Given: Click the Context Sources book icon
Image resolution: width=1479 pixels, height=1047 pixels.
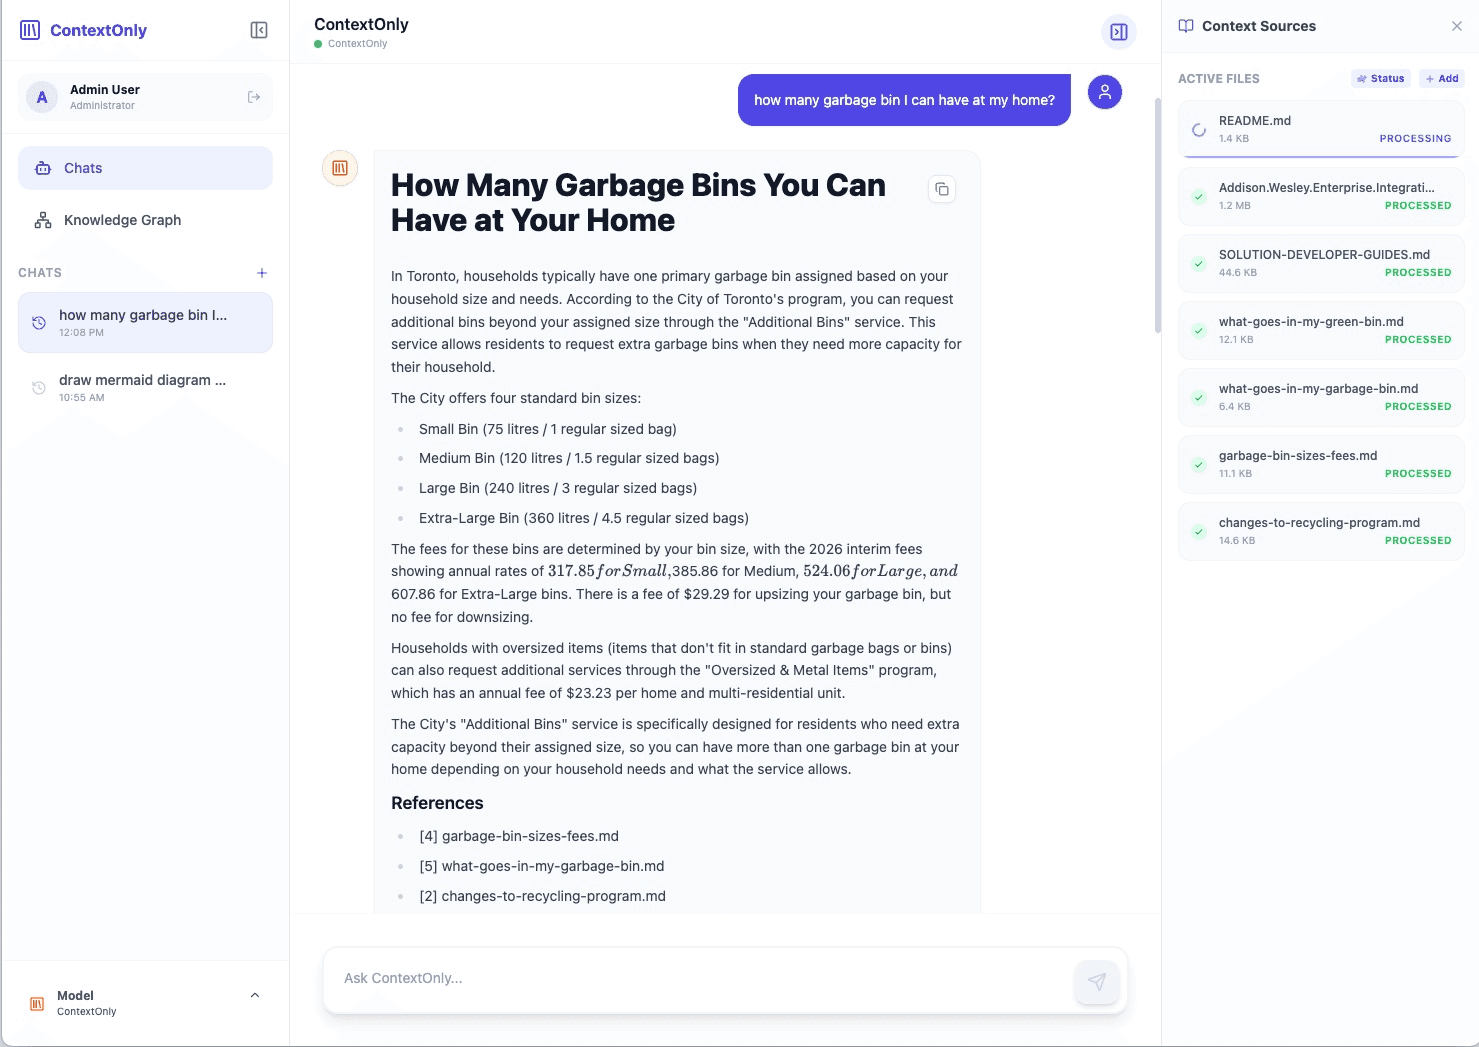Looking at the screenshot, I should click(x=1186, y=26).
